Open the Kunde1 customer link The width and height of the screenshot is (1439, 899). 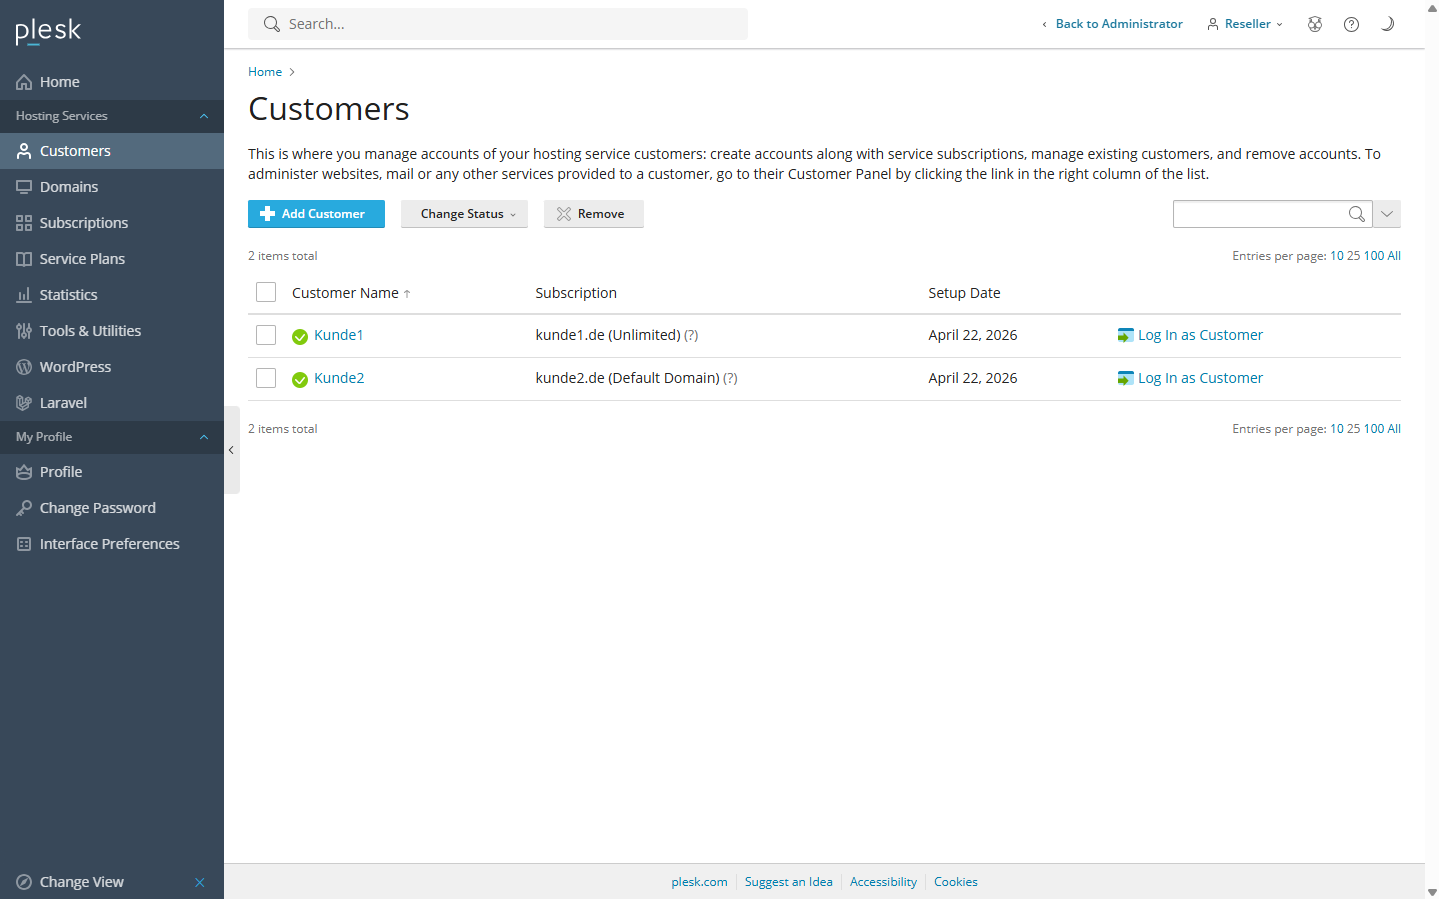point(339,335)
